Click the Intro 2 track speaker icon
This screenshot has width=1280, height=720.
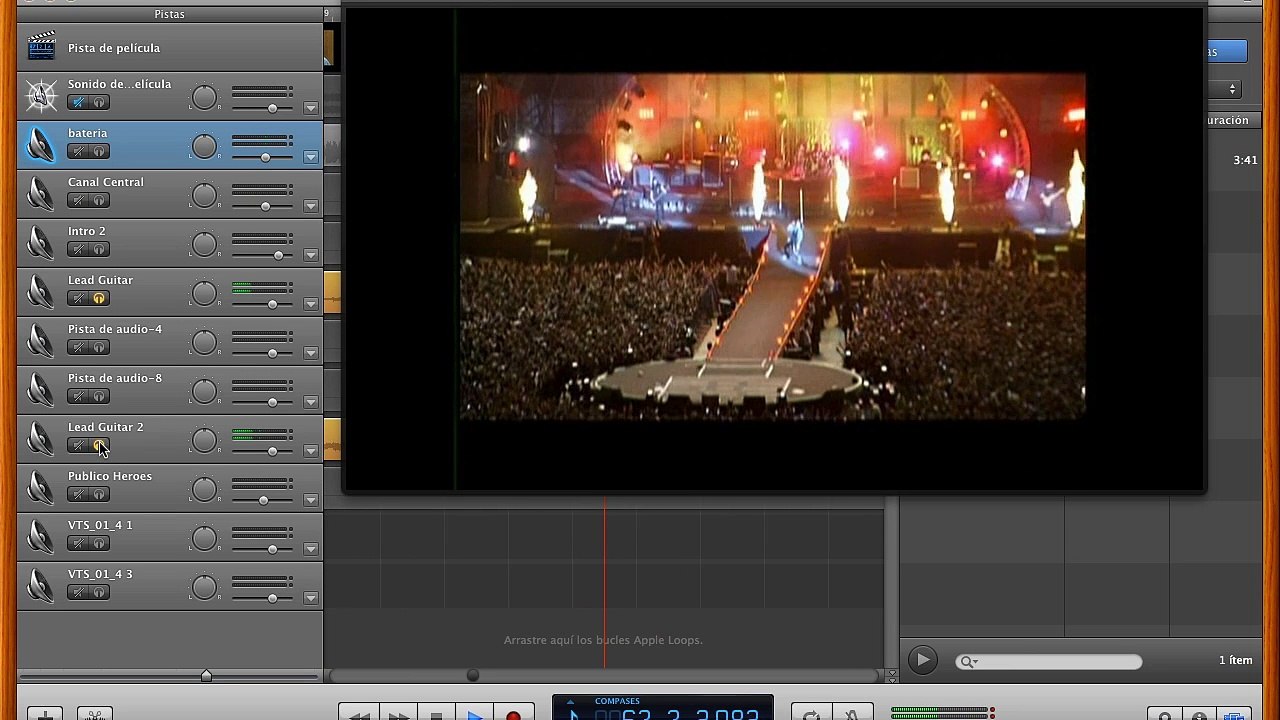[41, 243]
